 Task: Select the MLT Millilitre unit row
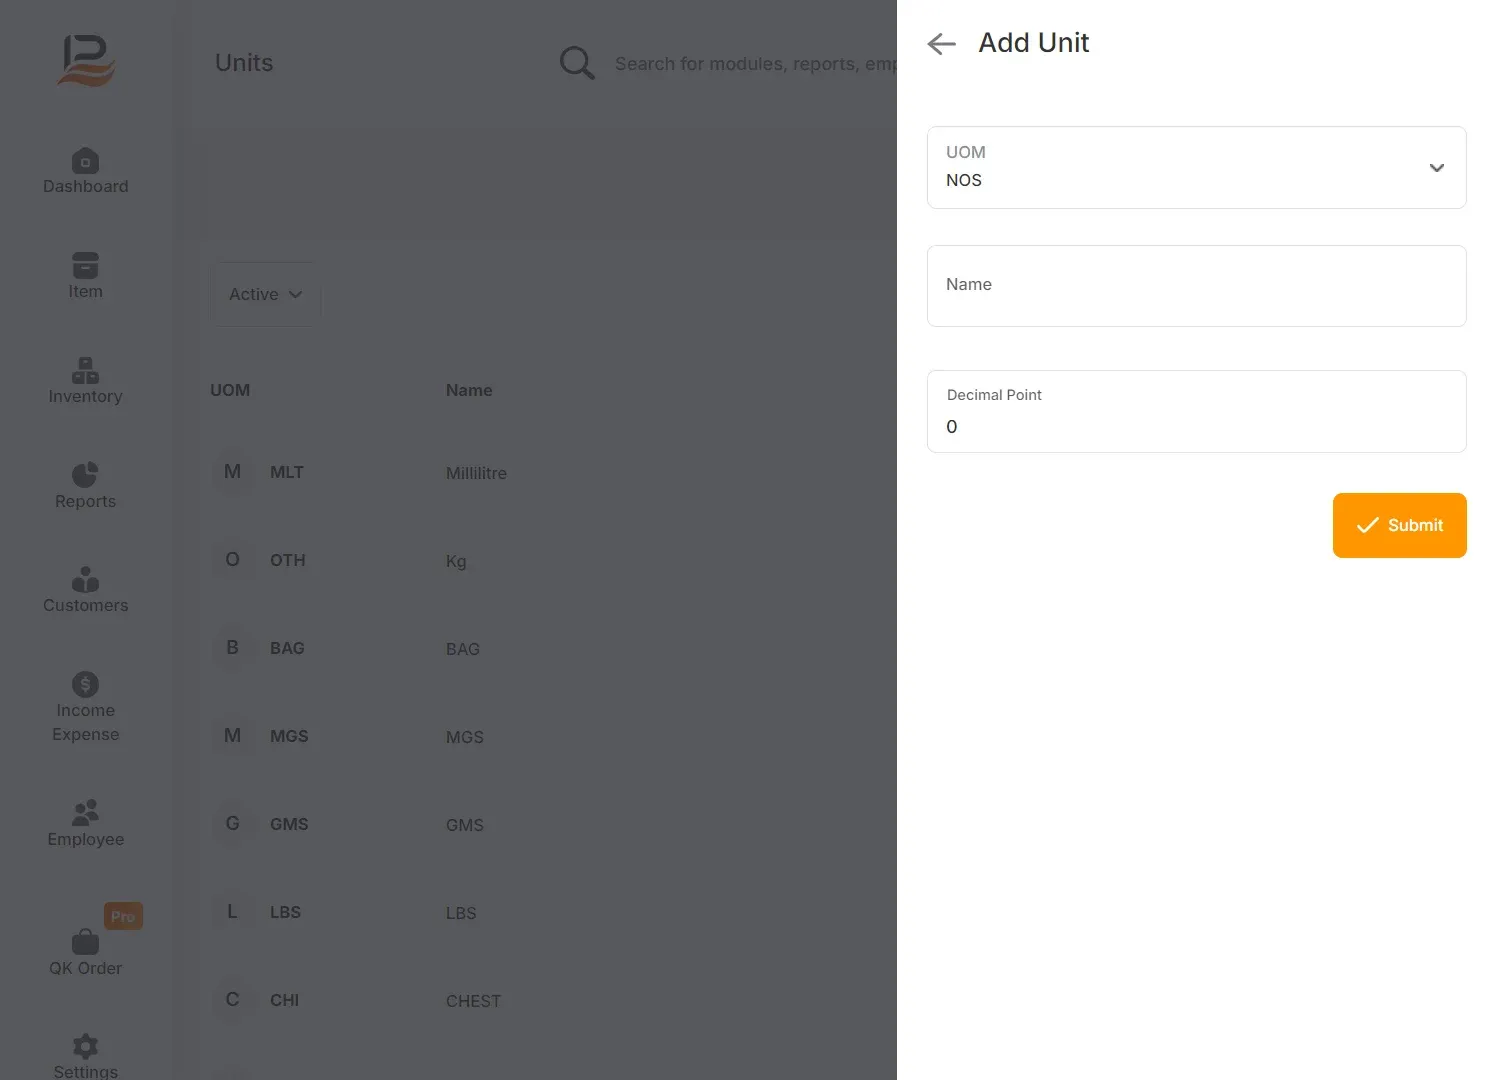[x=548, y=472]
